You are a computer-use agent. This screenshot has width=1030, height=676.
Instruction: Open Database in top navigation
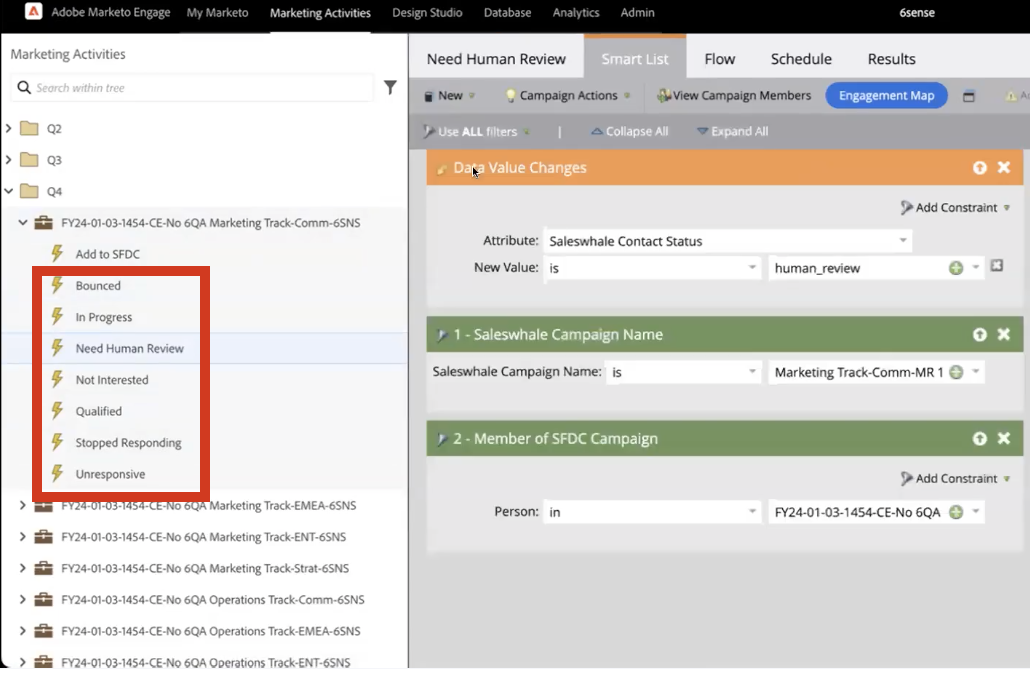pyautogui.click(x=507, y=12)
